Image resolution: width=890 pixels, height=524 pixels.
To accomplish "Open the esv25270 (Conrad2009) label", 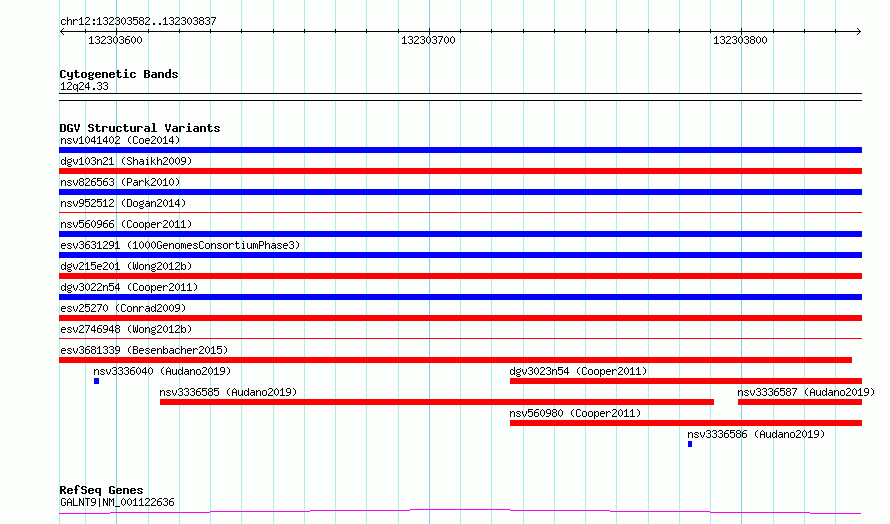I will pos(123,308).
